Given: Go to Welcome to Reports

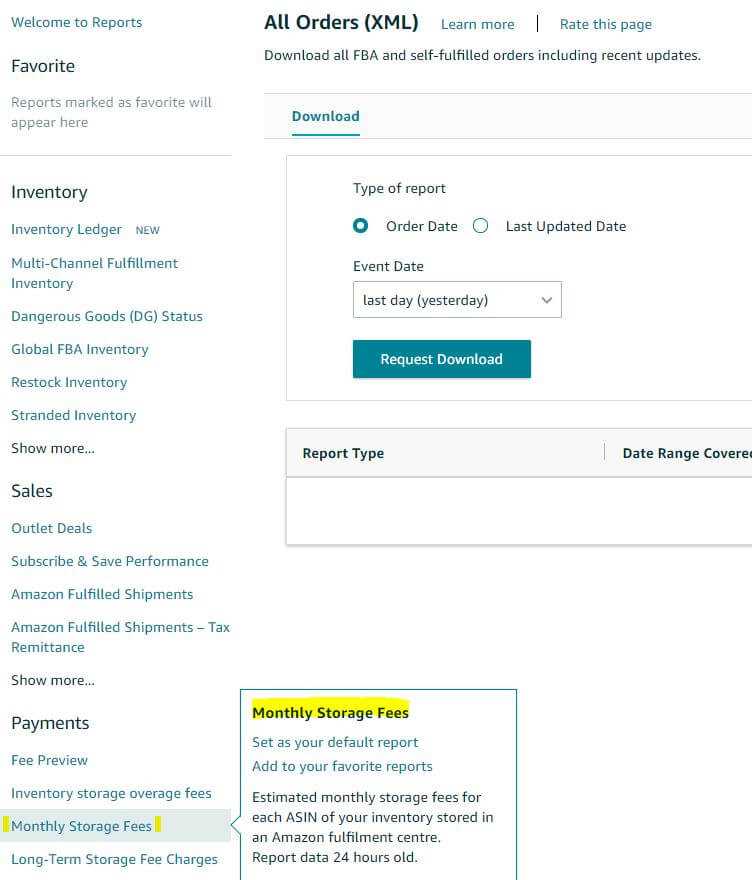Looking at the screenshot, I should 76,22.
